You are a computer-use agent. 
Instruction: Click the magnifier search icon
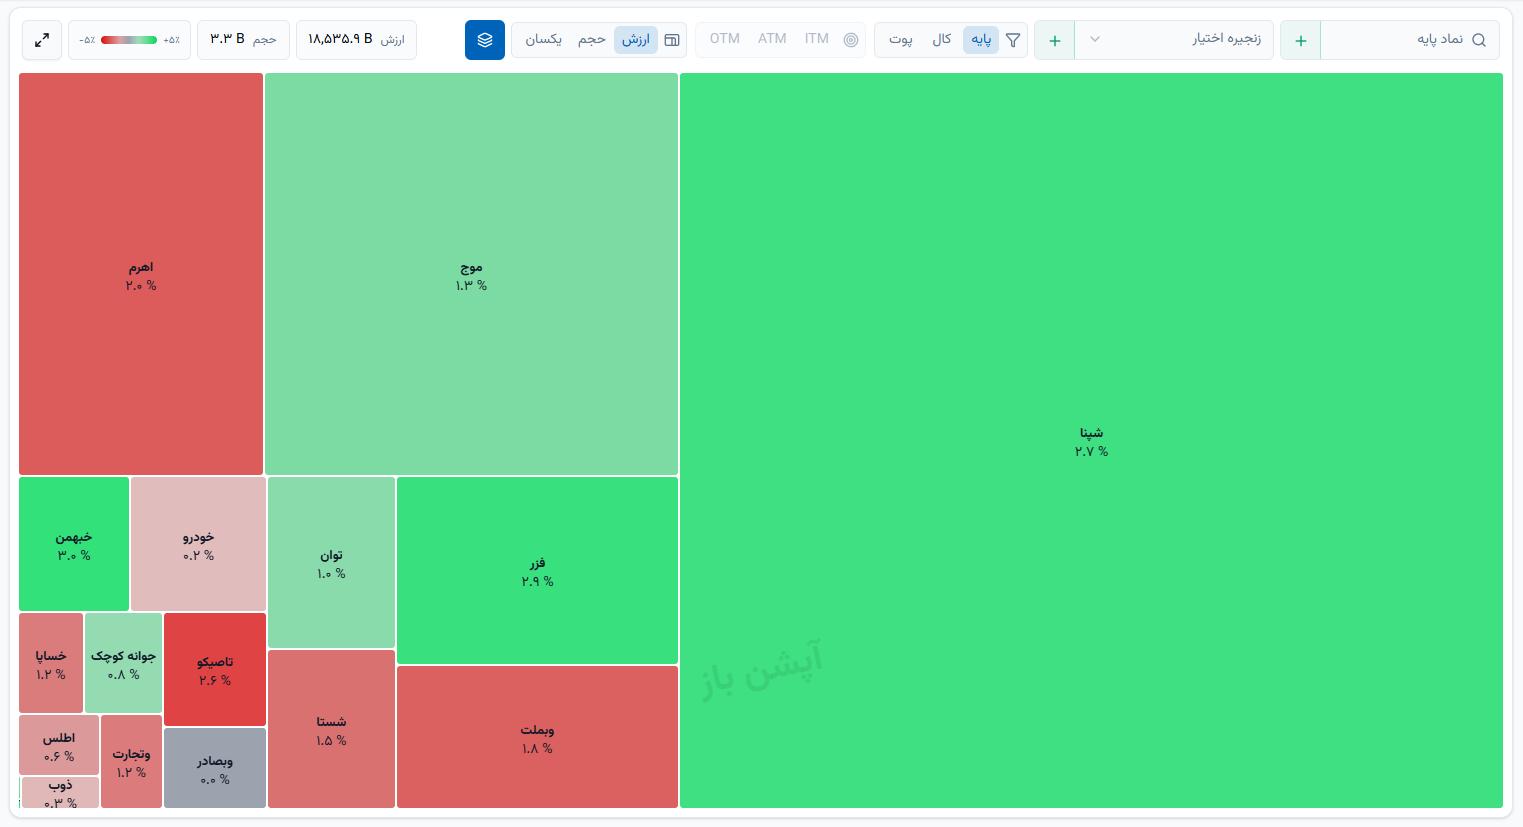click(1479, 40)
